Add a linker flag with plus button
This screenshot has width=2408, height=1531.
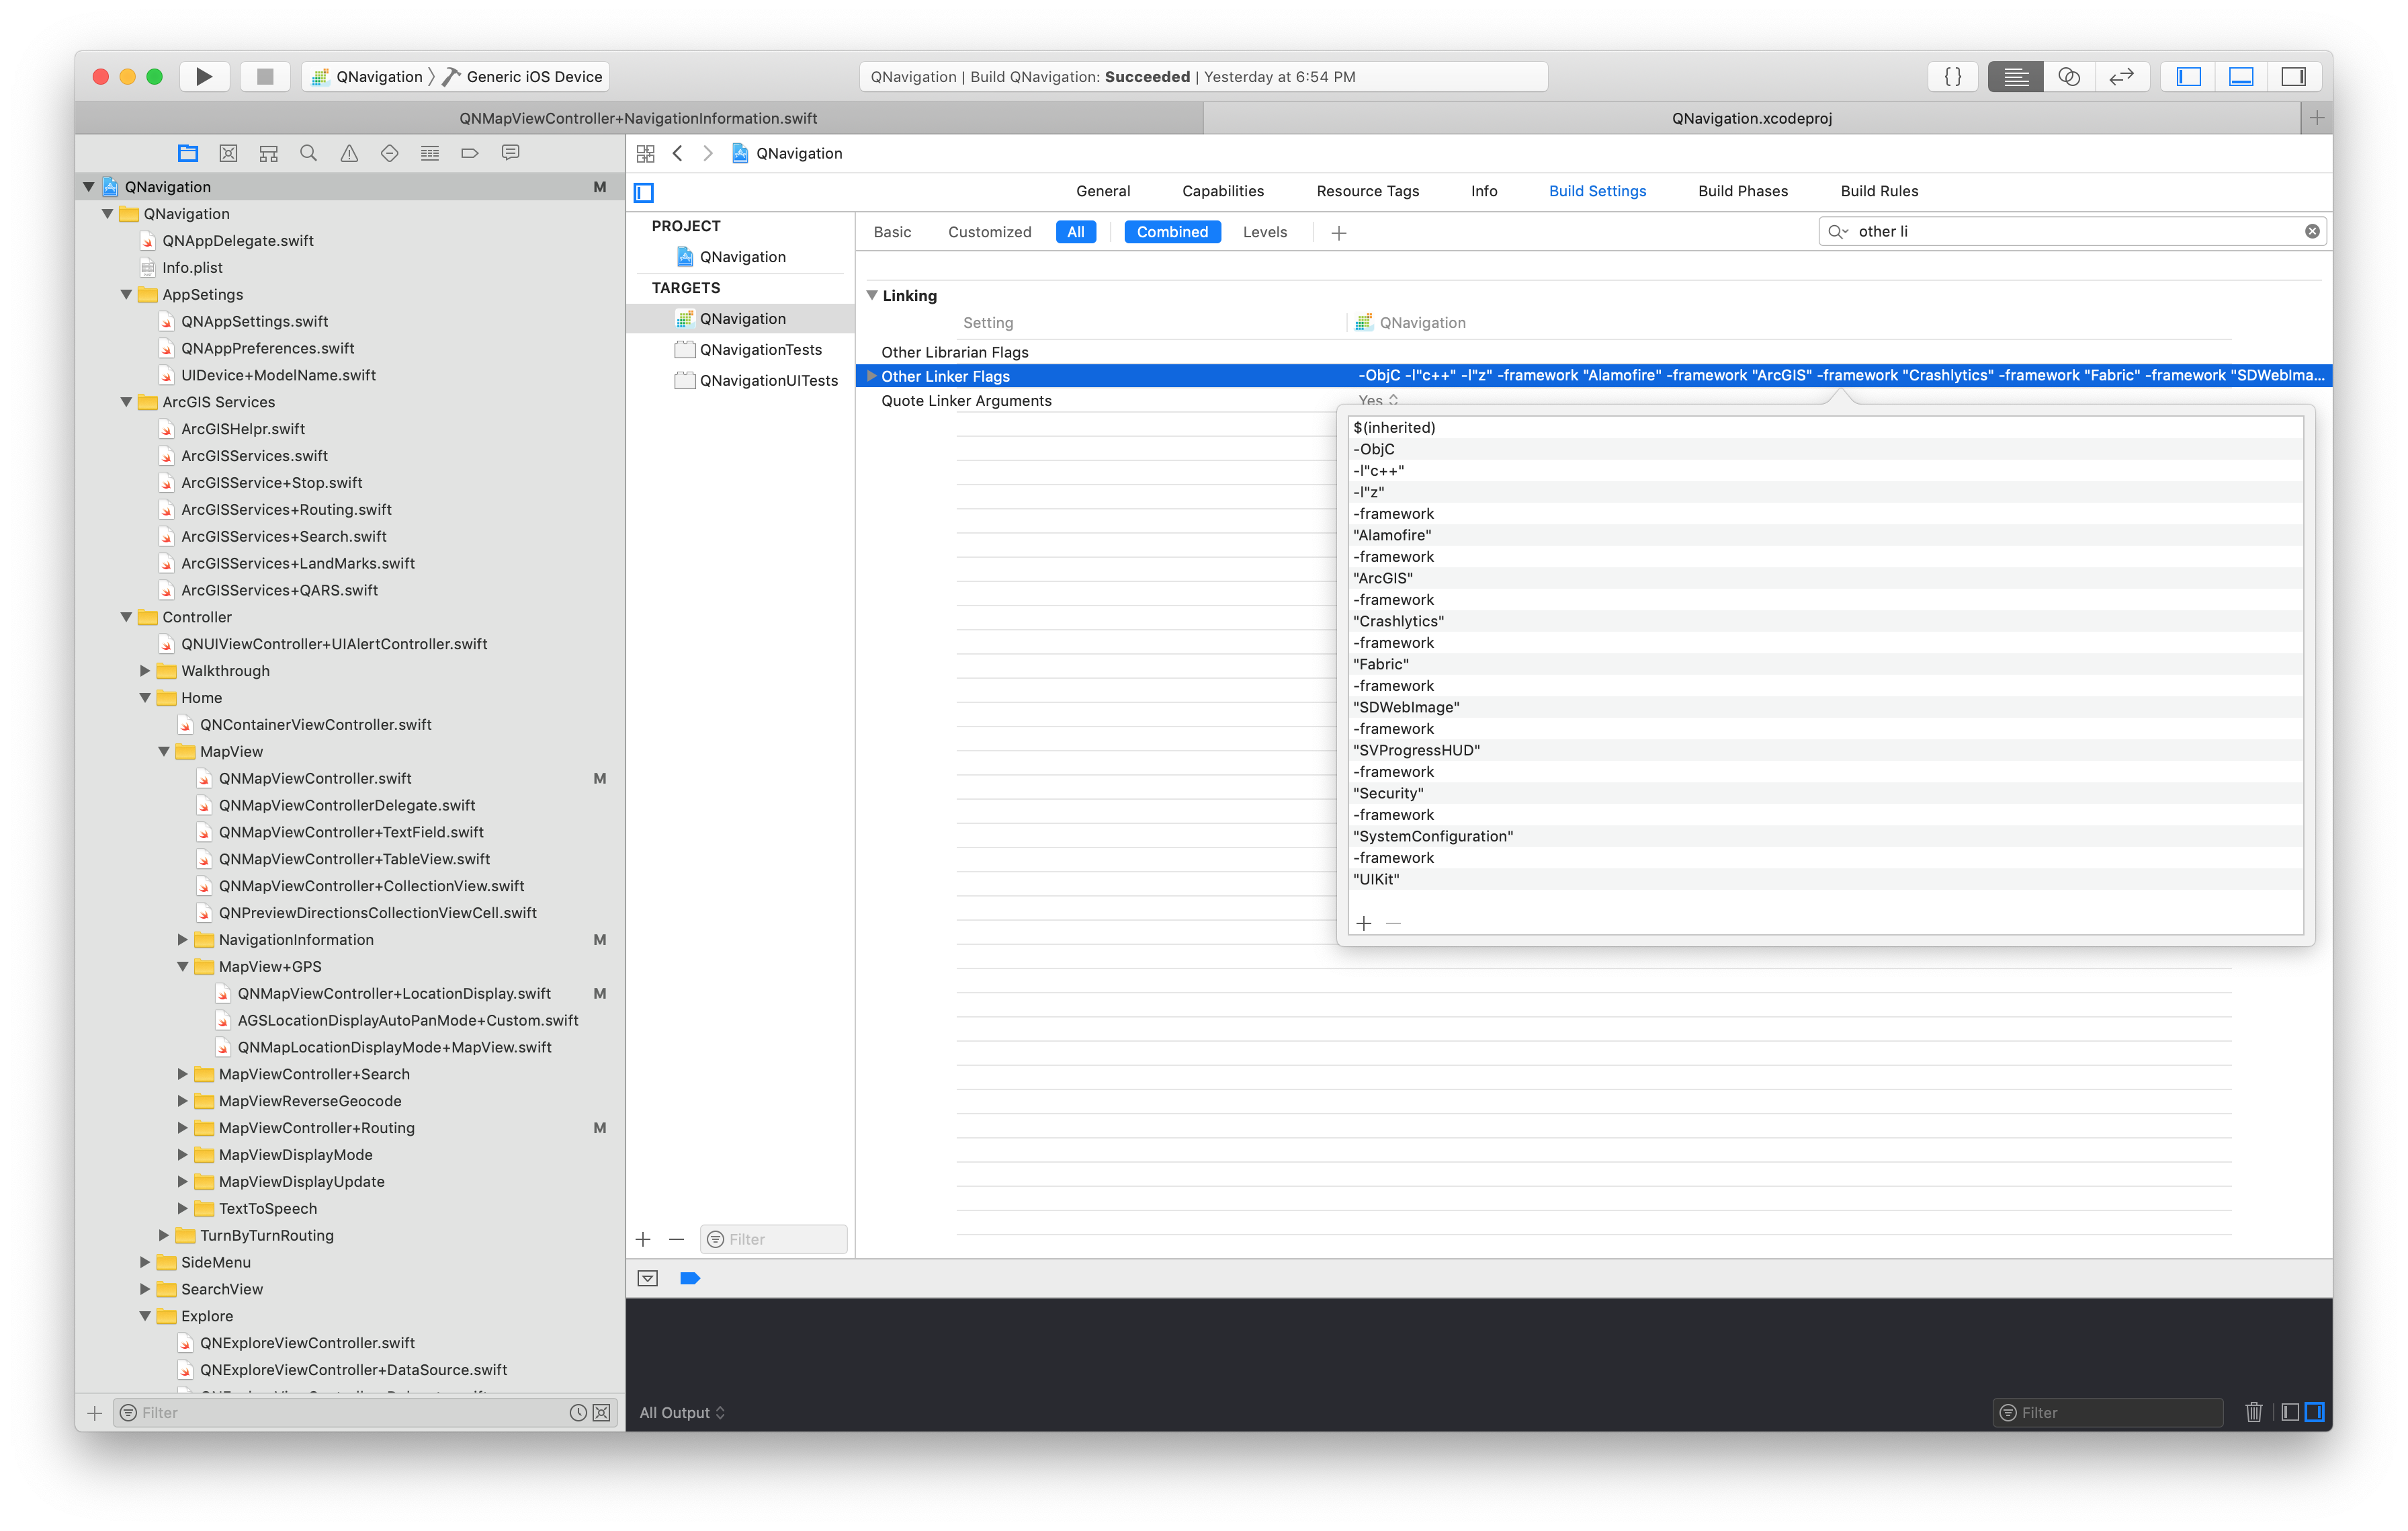click(x=1364, y=923)
